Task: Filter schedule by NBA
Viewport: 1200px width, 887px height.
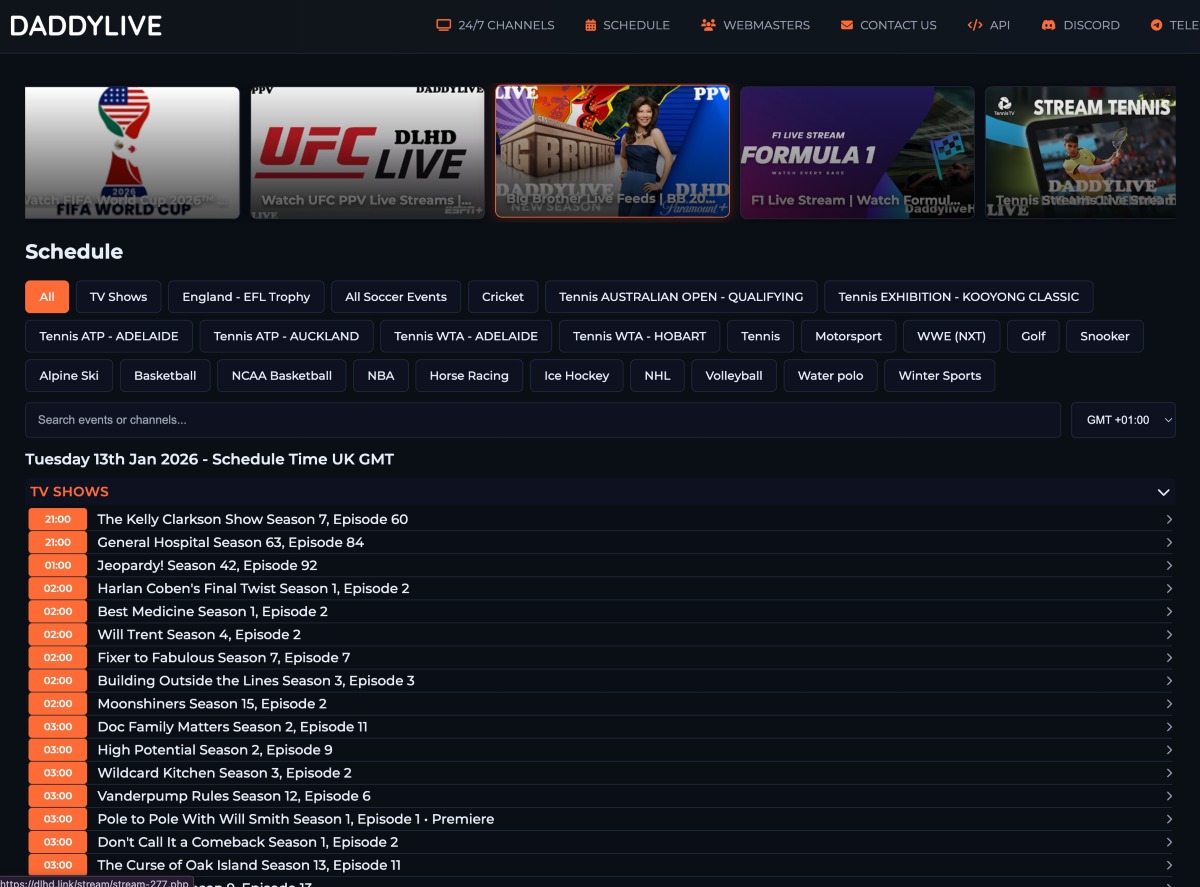Action: 381,376
